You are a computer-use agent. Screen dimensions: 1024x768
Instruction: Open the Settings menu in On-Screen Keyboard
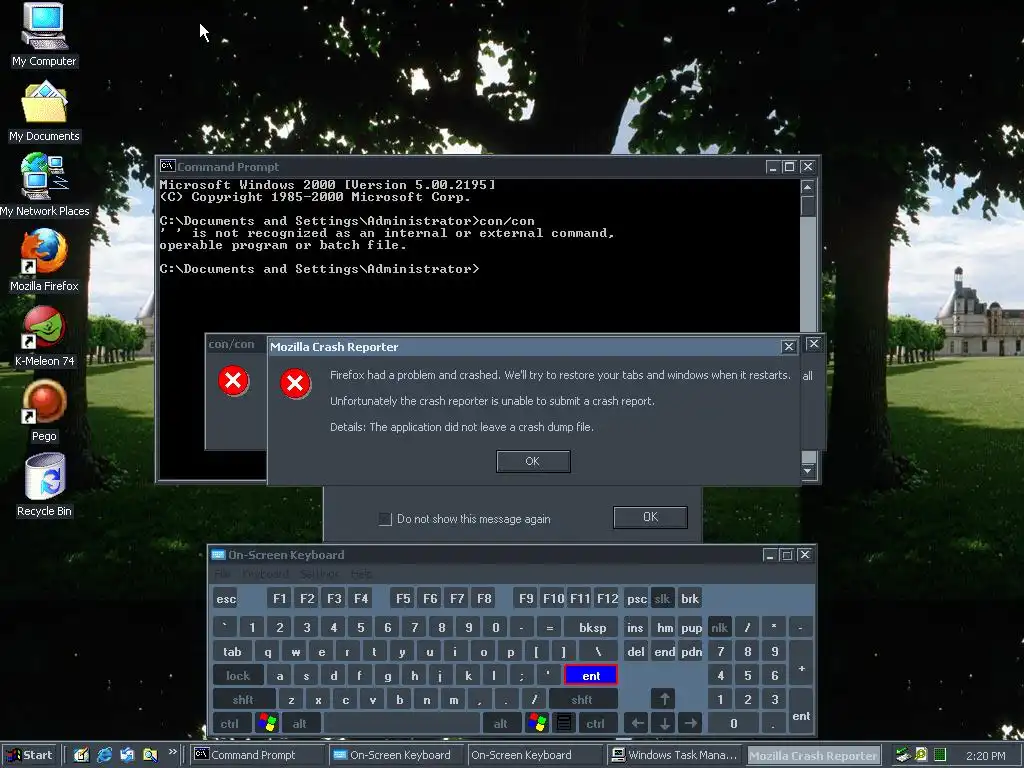(319, 574)
